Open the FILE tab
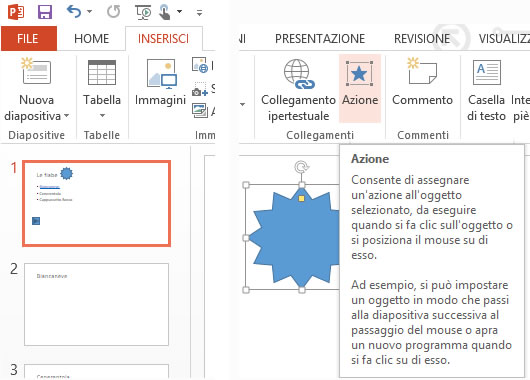This screenshot has height=380, width=530. pyautogui.click(x=28, y=39)
